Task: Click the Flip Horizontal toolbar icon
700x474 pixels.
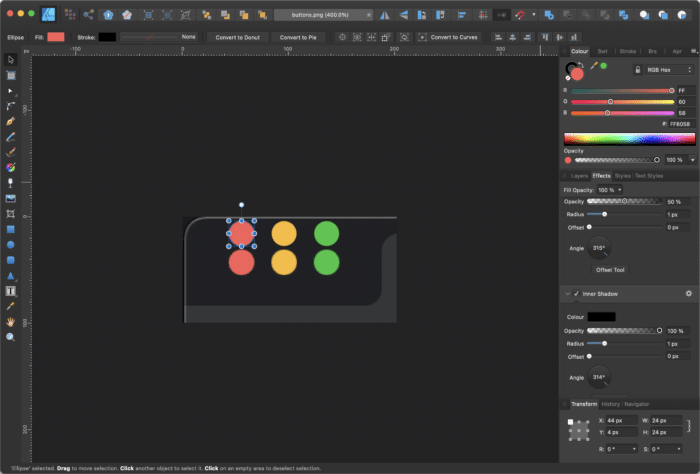Action: pos(384,15)
